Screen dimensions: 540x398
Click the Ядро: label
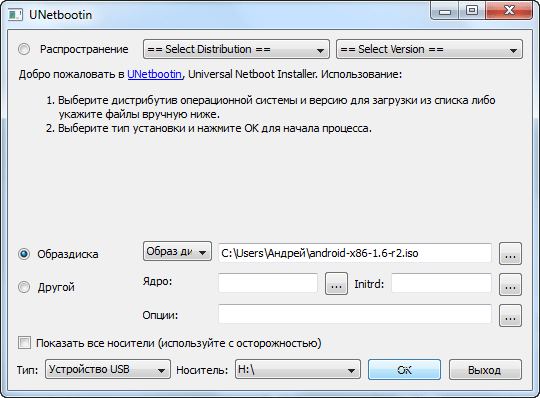(157, 281)
